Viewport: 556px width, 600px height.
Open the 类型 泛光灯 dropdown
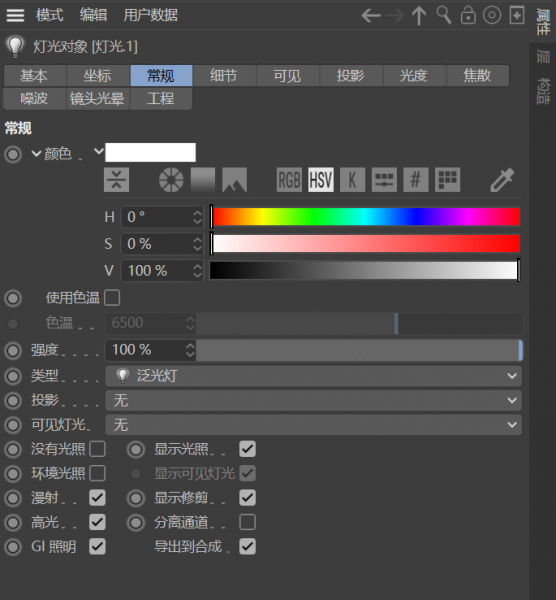tap(313, 376)
